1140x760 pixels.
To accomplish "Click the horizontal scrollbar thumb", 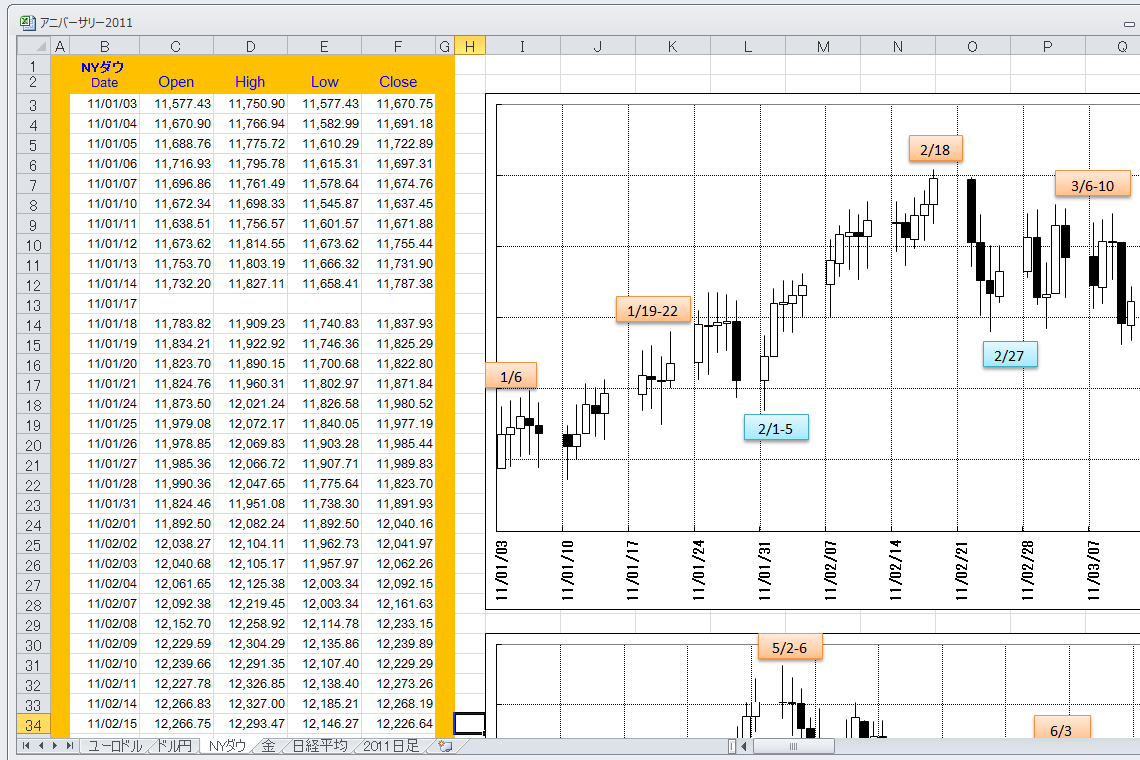I will point(793,746).
